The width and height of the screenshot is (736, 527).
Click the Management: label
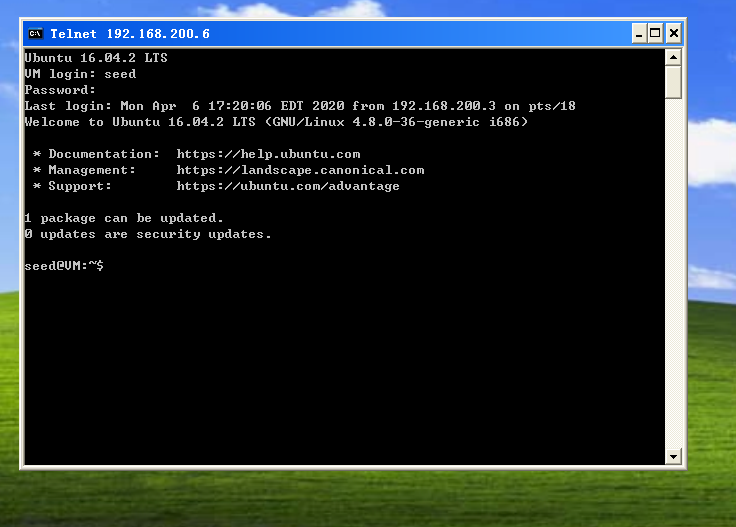92,170
